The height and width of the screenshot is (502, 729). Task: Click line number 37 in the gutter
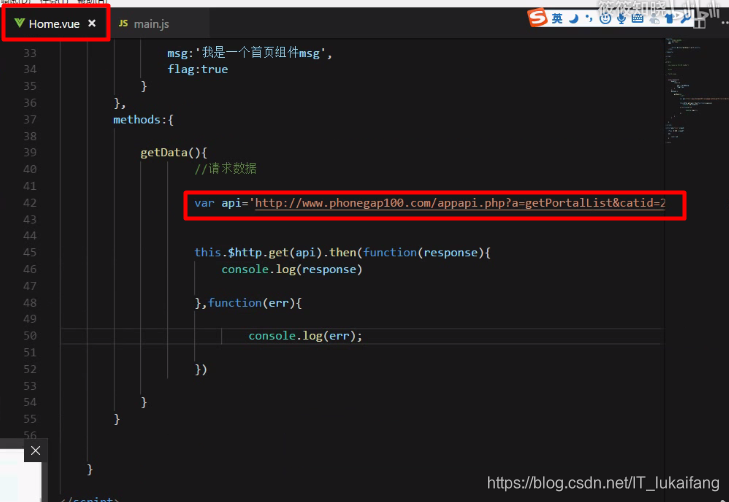click(30, 120)
